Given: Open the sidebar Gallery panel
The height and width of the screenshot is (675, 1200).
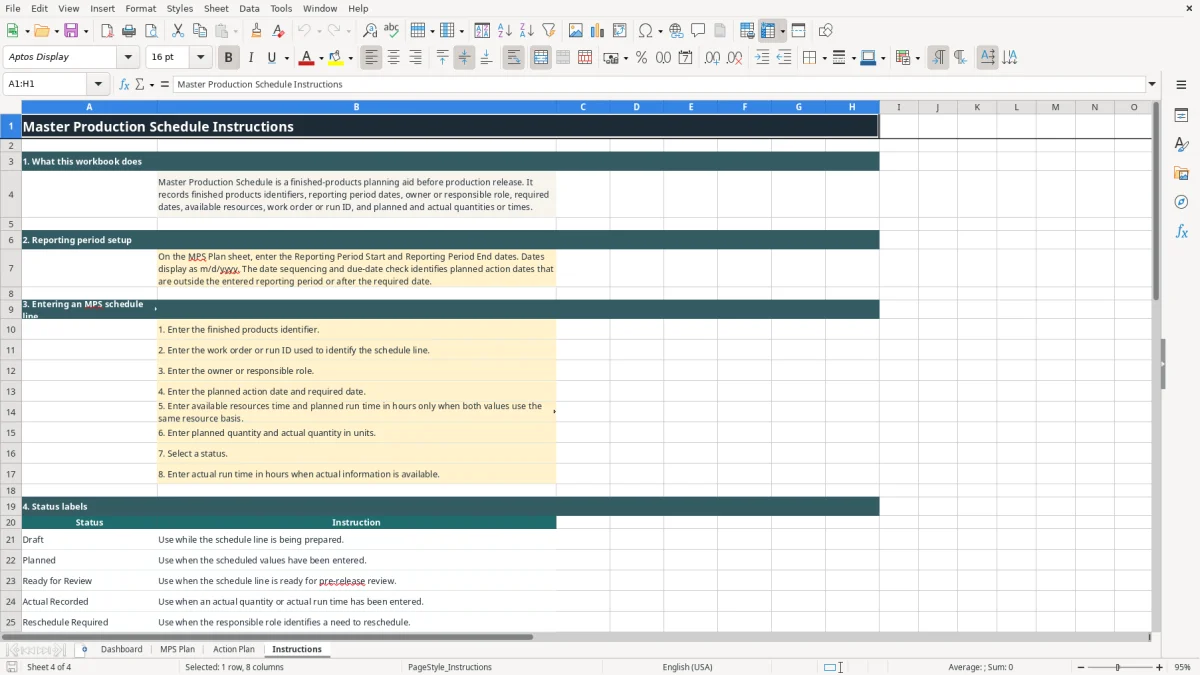Looking at the screenshot, I should 1181,173.
